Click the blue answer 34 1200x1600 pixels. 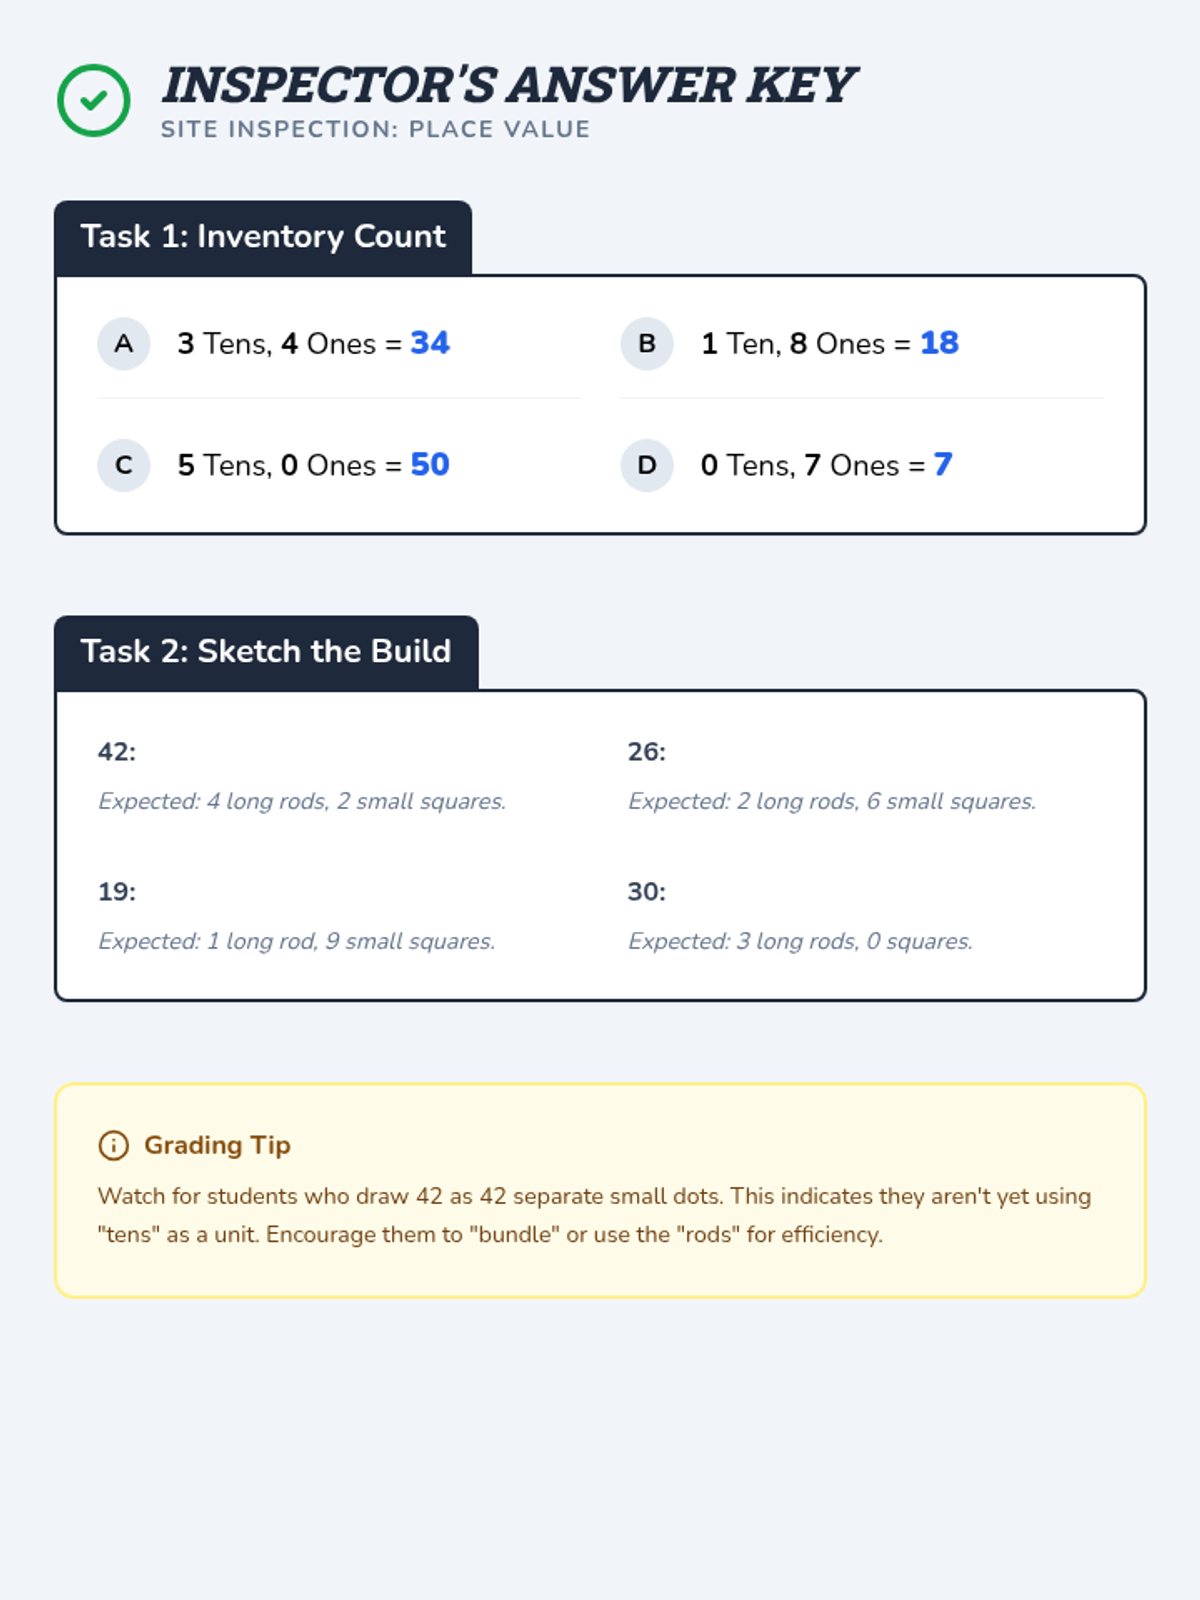430,343
